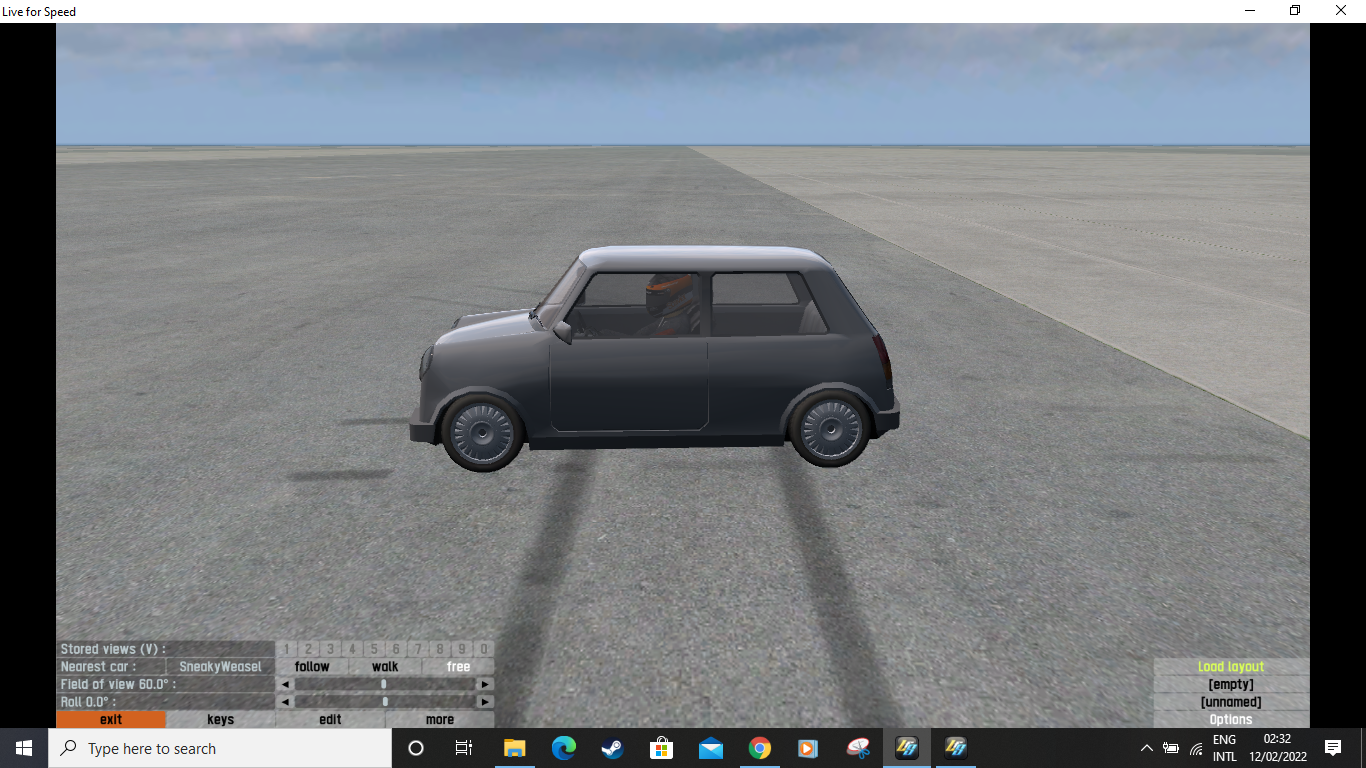Screen dimensions: 1366x768
Task: Check the battery status tray icon
Action: coord(1171,748)
